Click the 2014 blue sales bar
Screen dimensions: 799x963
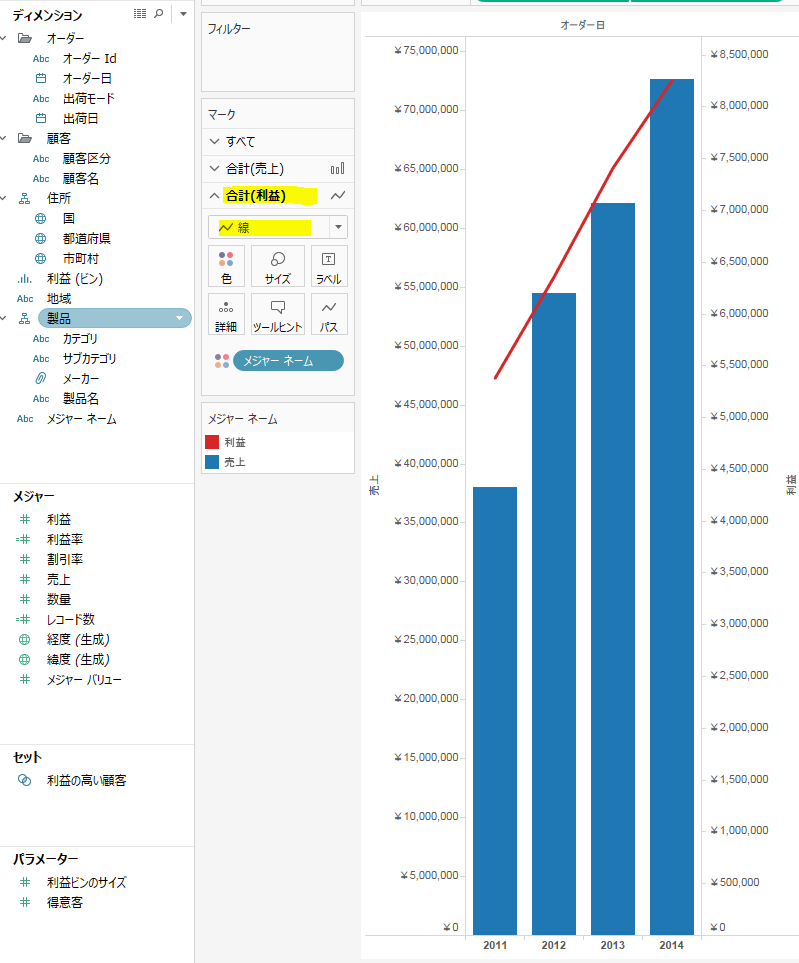(672, 507)
